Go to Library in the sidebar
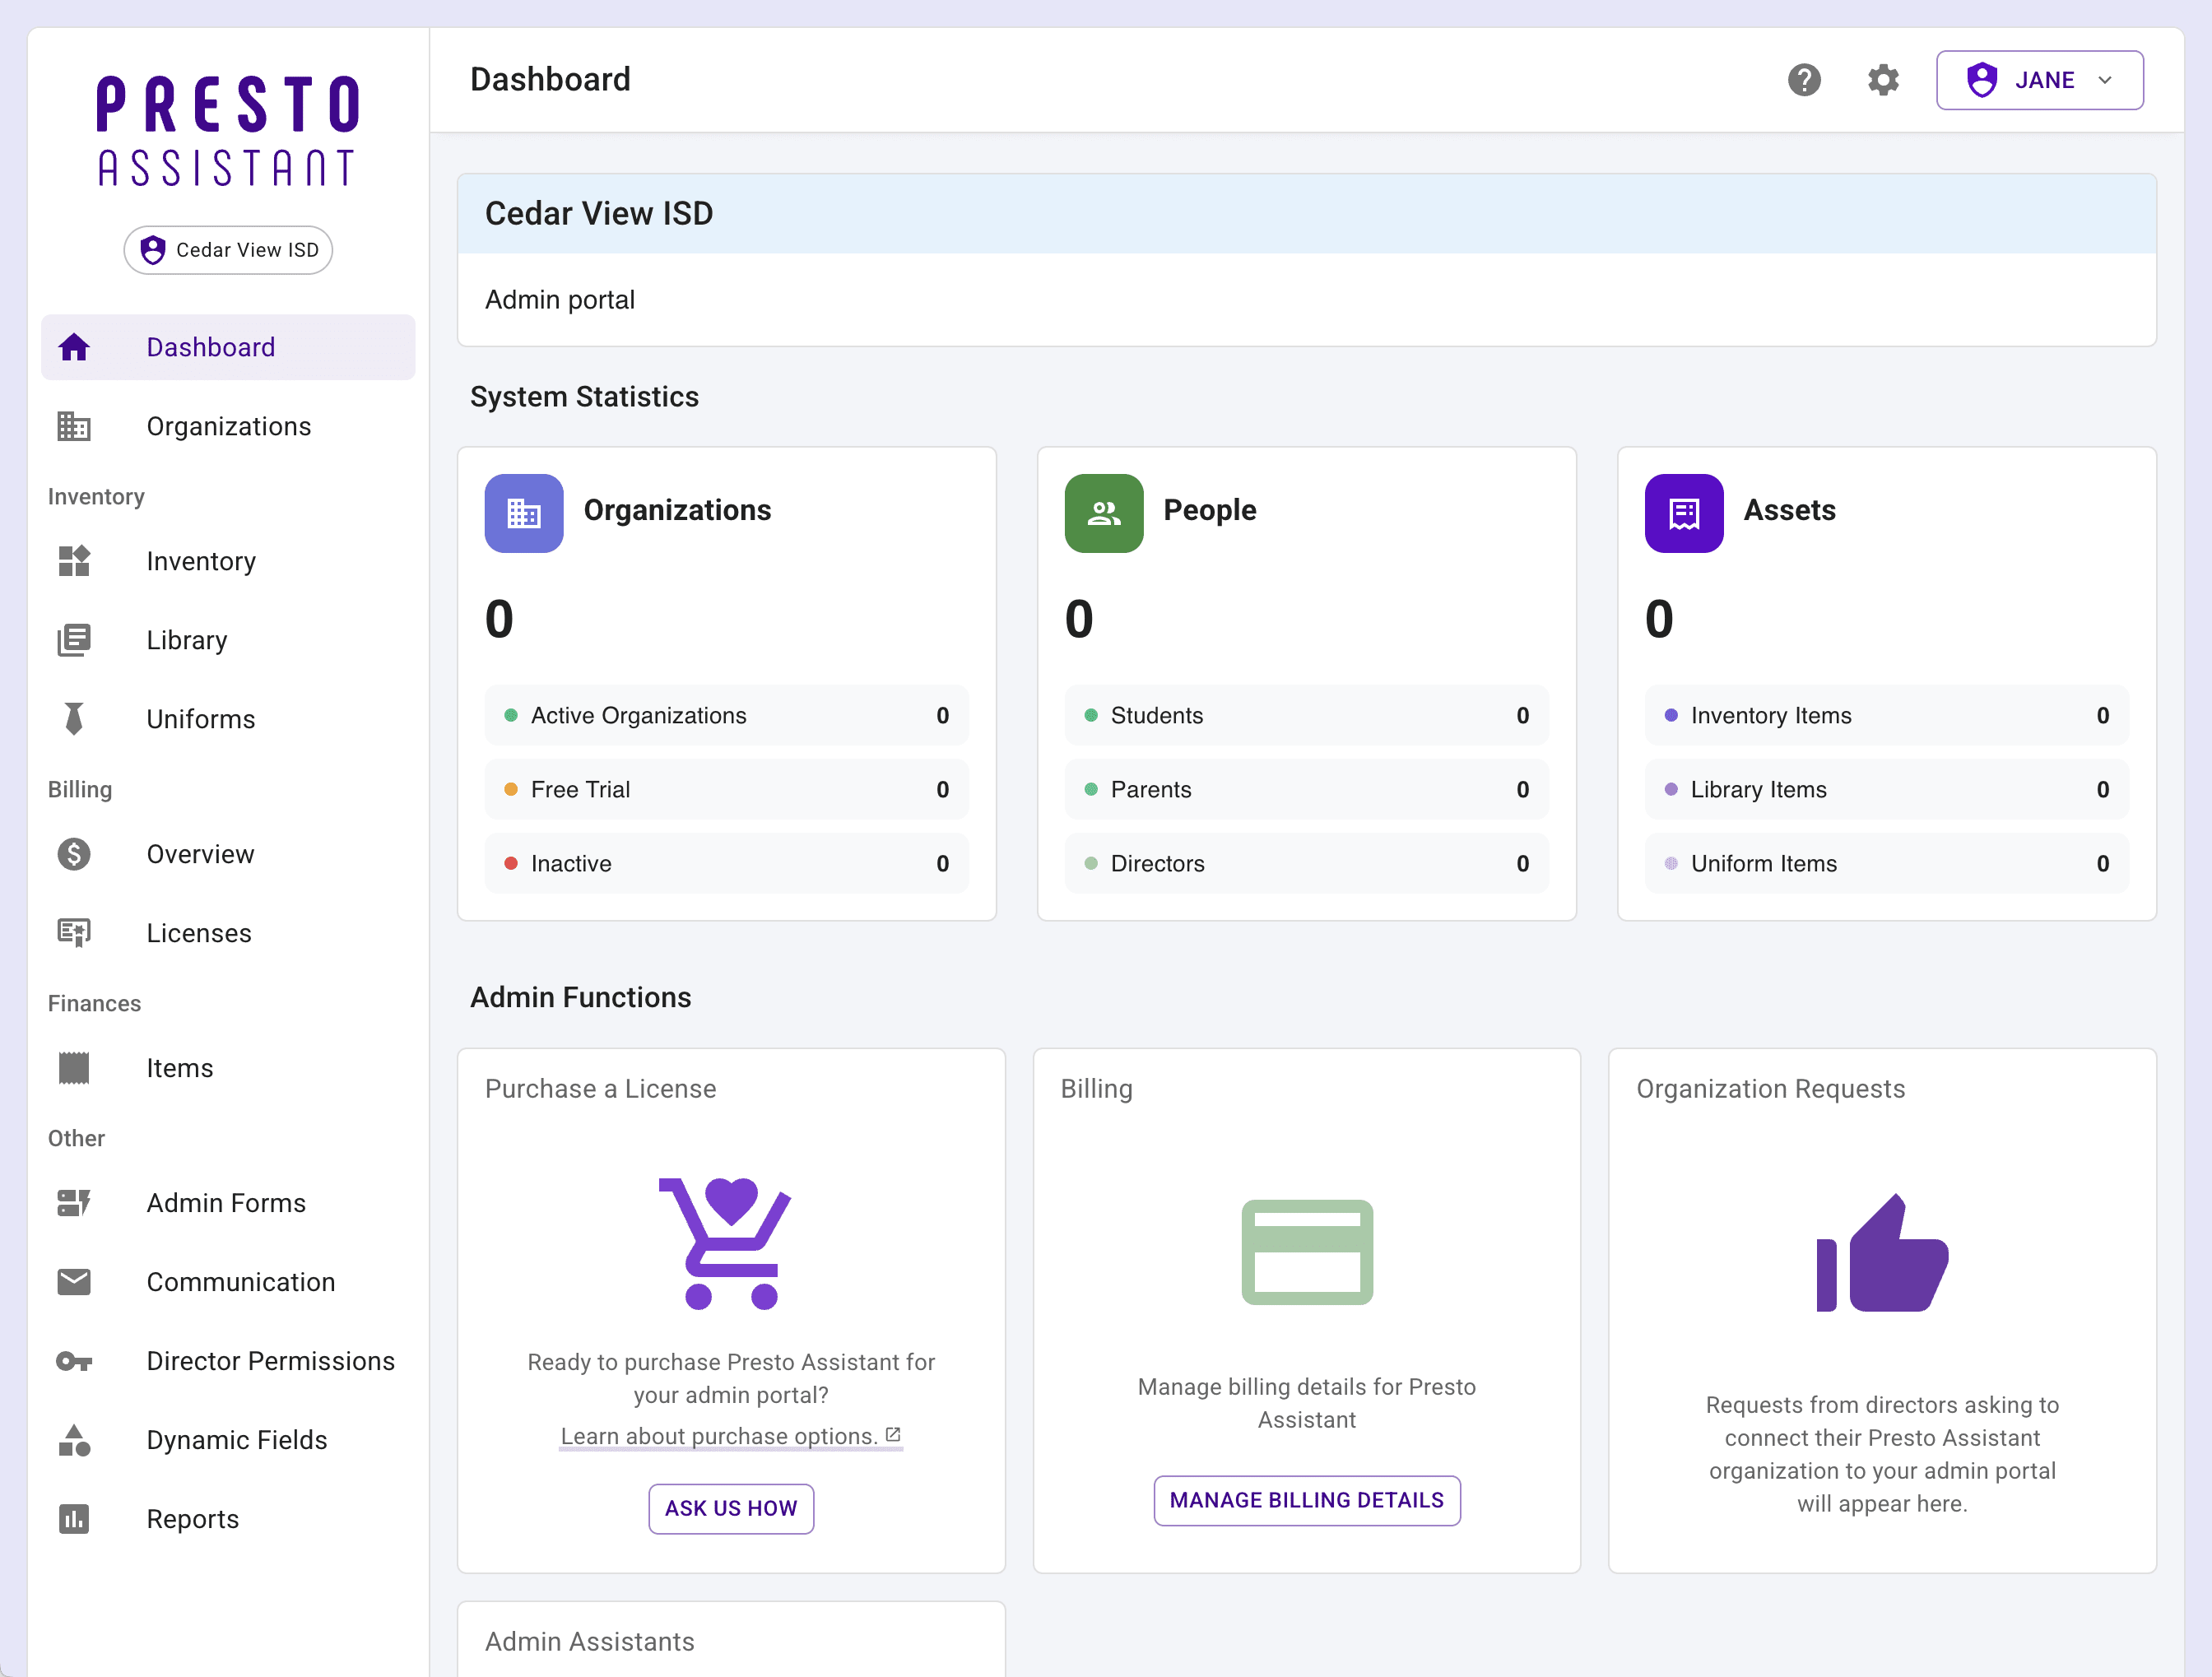The width and height of the screenshot is (2212, 1677). point(187,640)
